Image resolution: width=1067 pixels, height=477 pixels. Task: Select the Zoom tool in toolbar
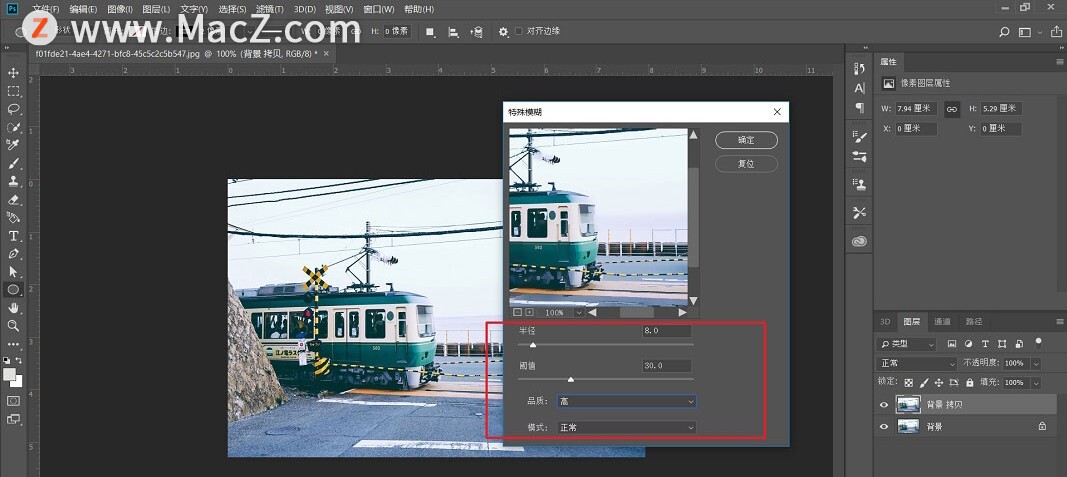[14, 326]
